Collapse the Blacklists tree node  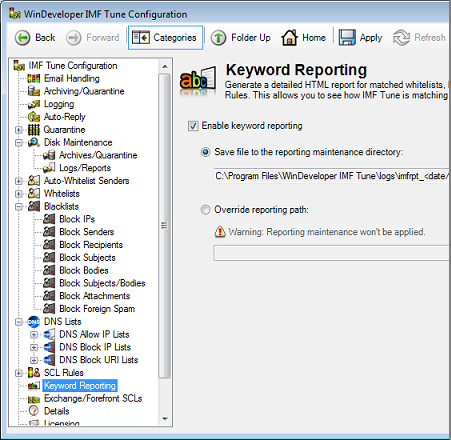[x=19, y=207]
